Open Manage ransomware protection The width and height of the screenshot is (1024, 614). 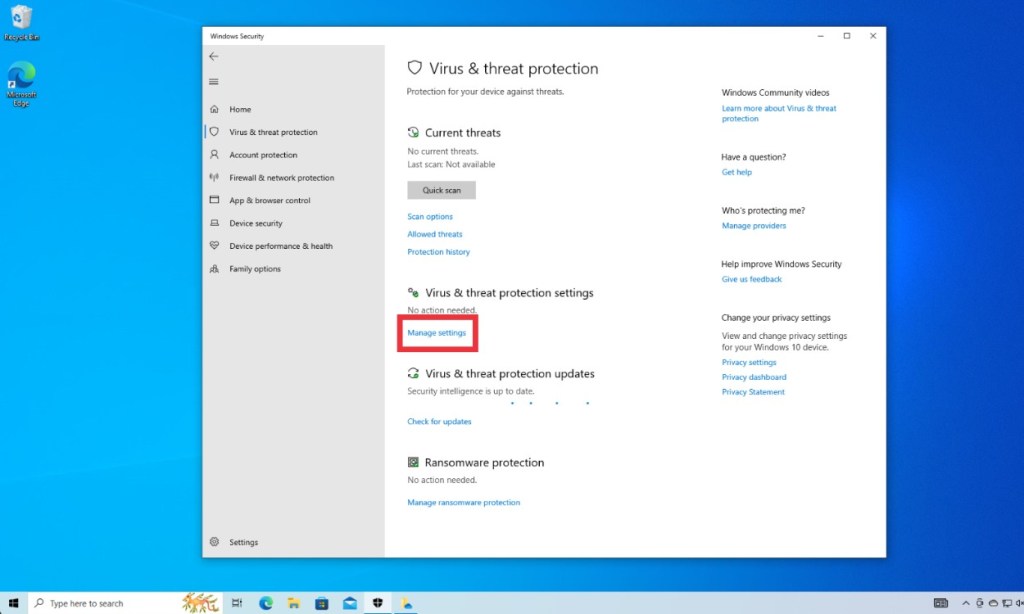click(x=464, y=502)
